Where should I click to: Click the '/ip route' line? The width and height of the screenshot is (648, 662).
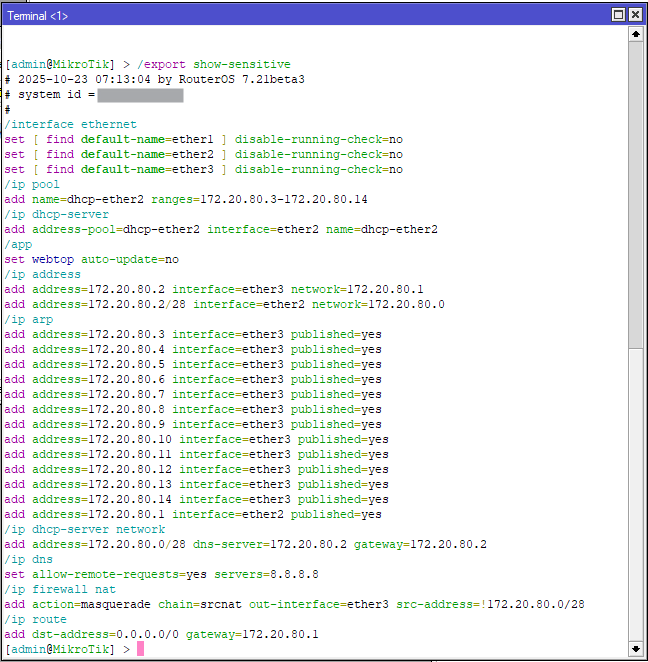(35, 619)
